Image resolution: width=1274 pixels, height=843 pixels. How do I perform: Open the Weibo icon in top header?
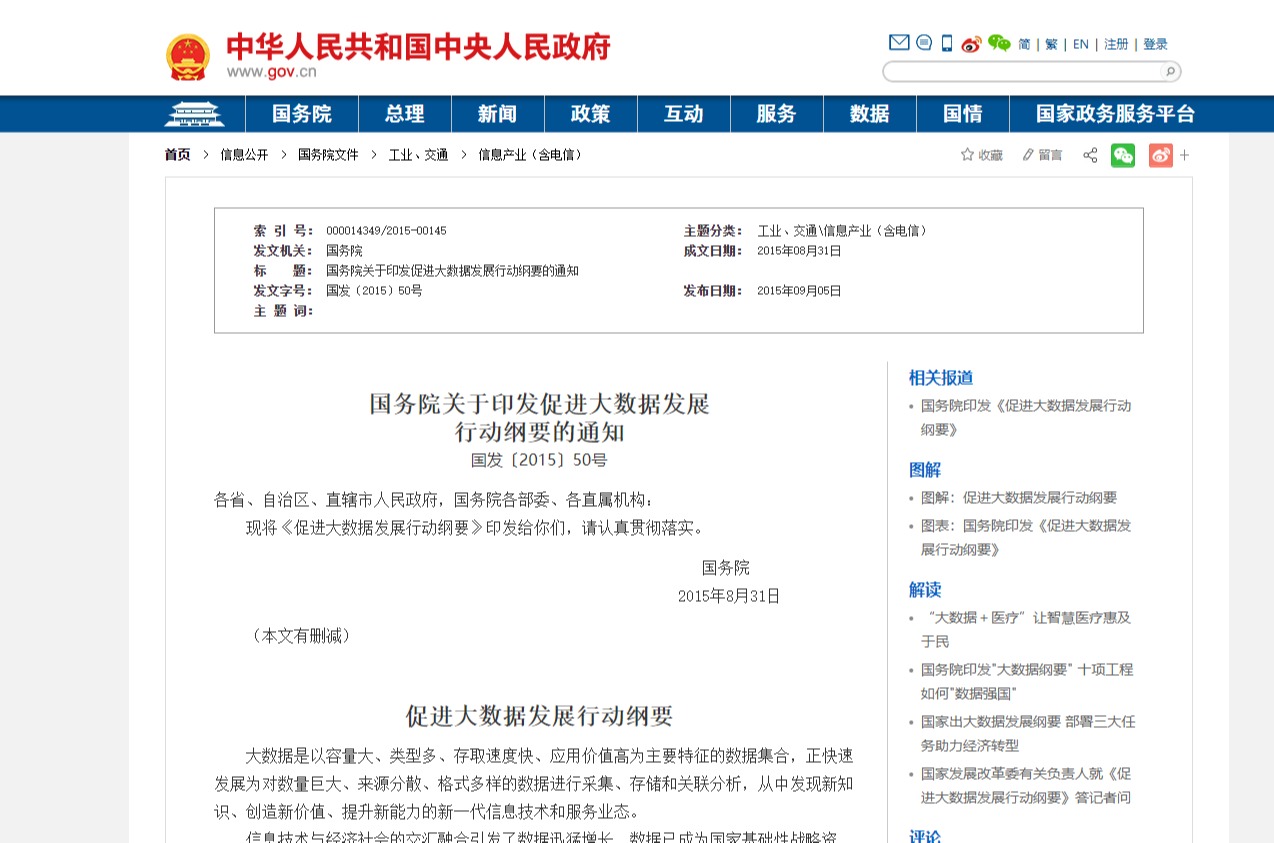pyautogui.click(x=971, y=43)
